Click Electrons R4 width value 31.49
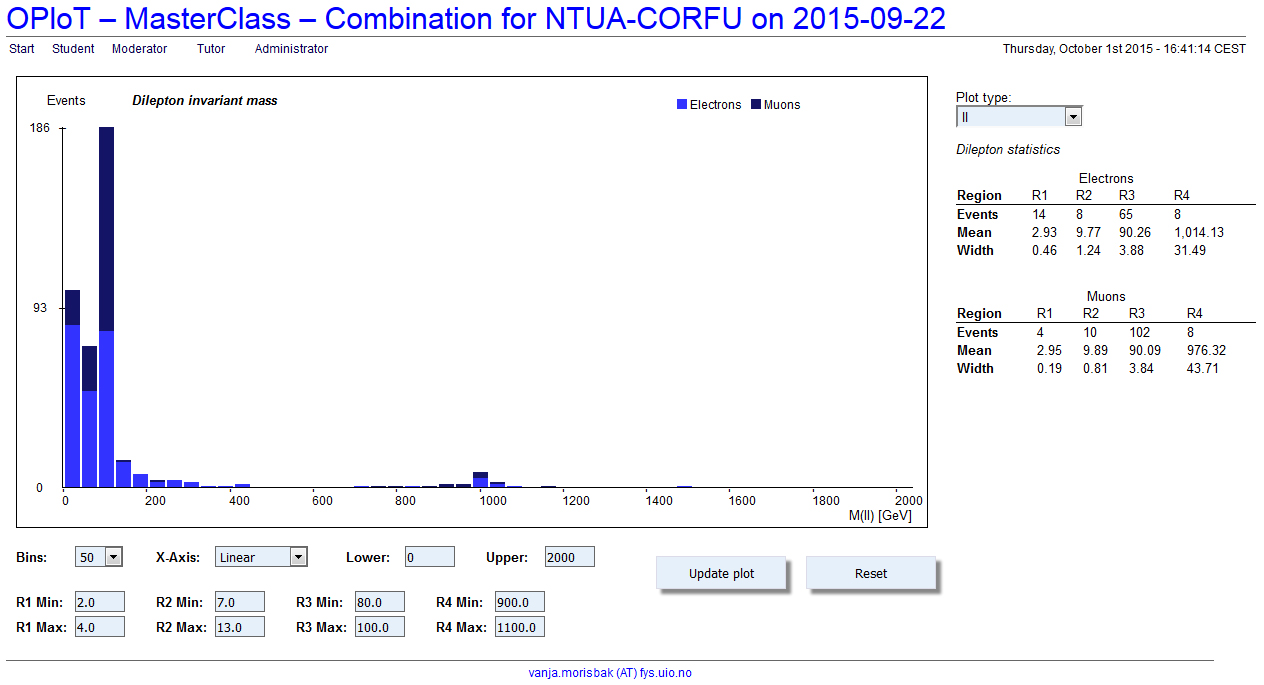The image size is (1264, 685). point(1190,251)
